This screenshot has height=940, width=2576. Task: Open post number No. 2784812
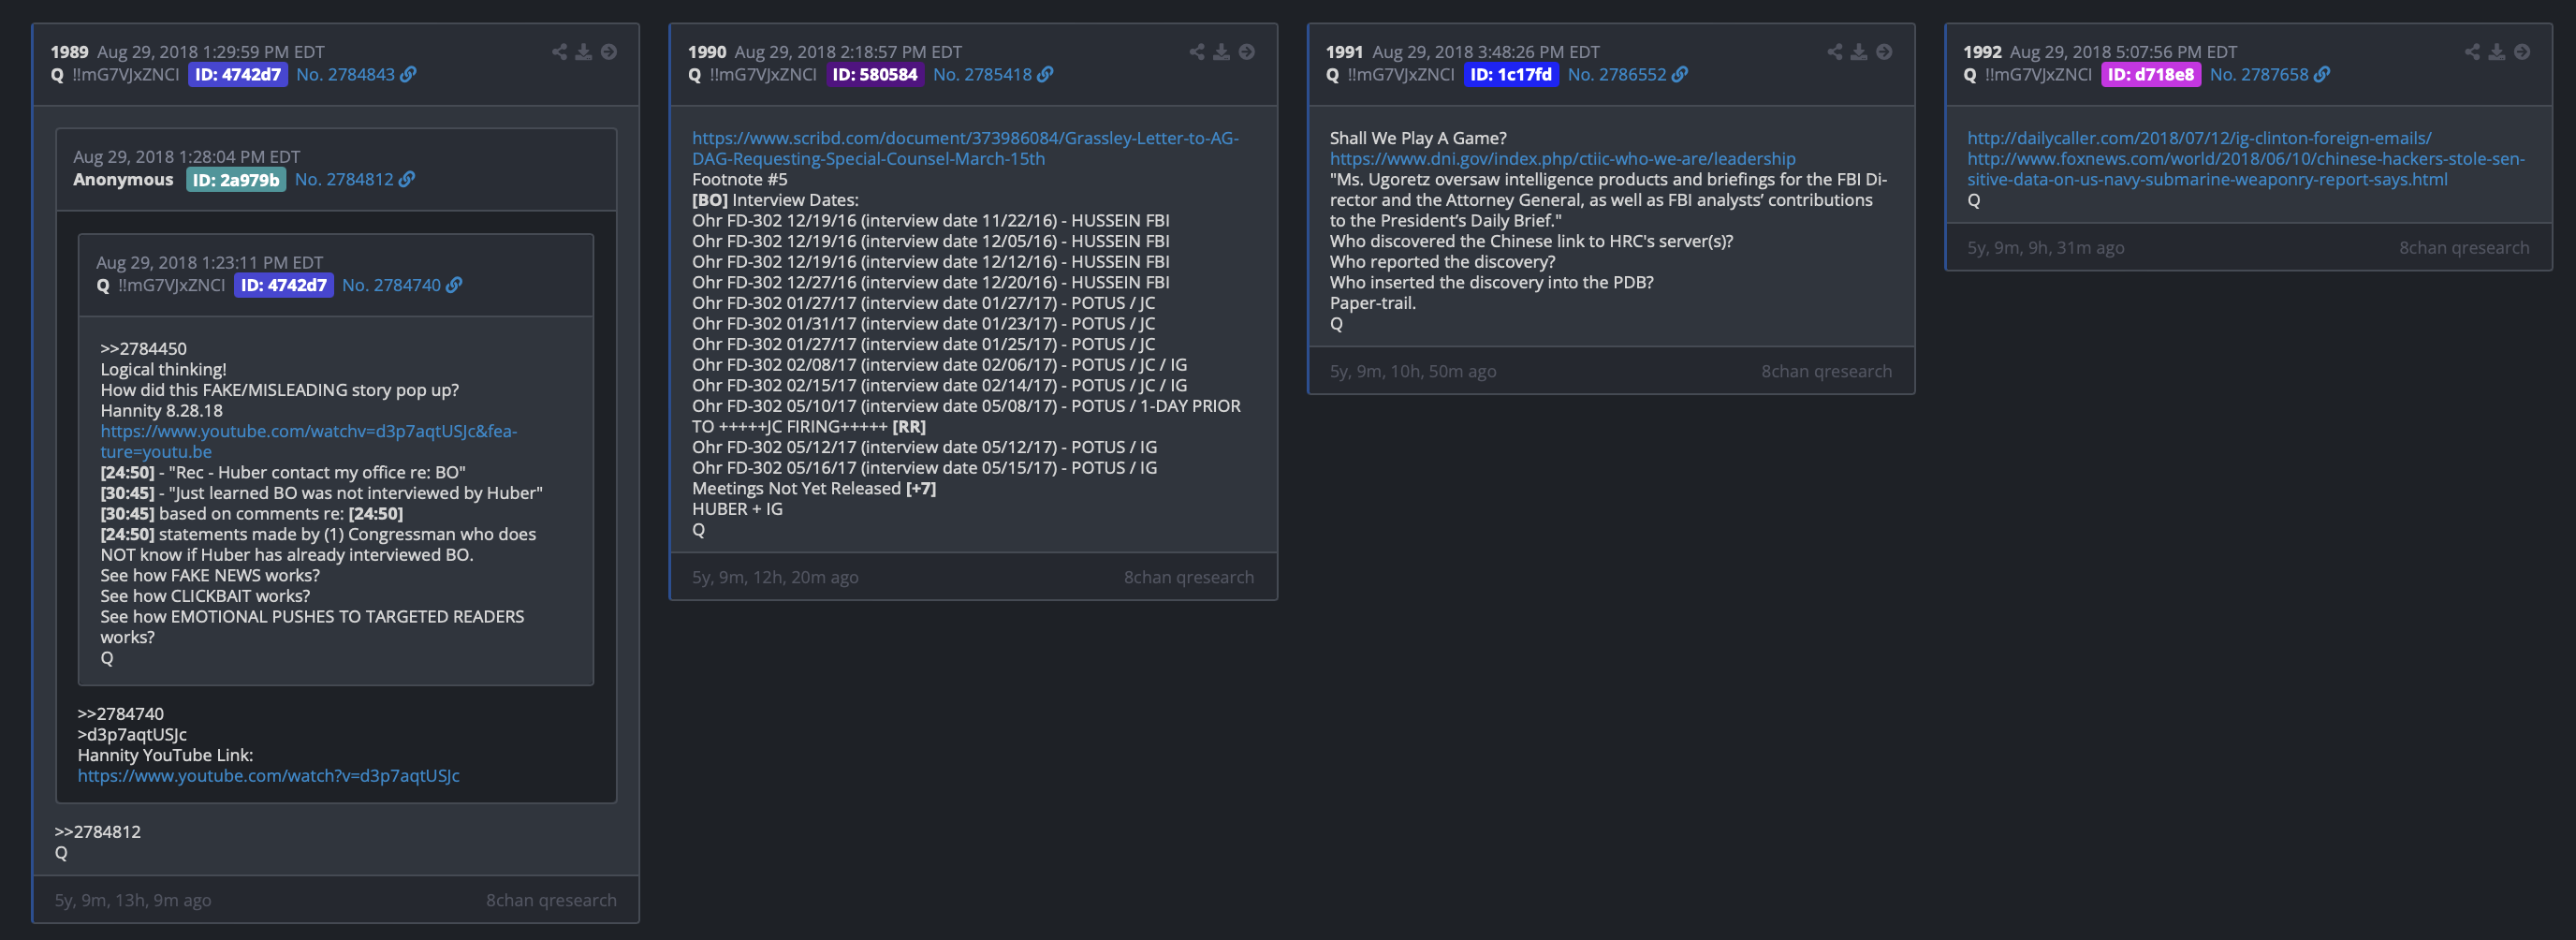[344, 179]
